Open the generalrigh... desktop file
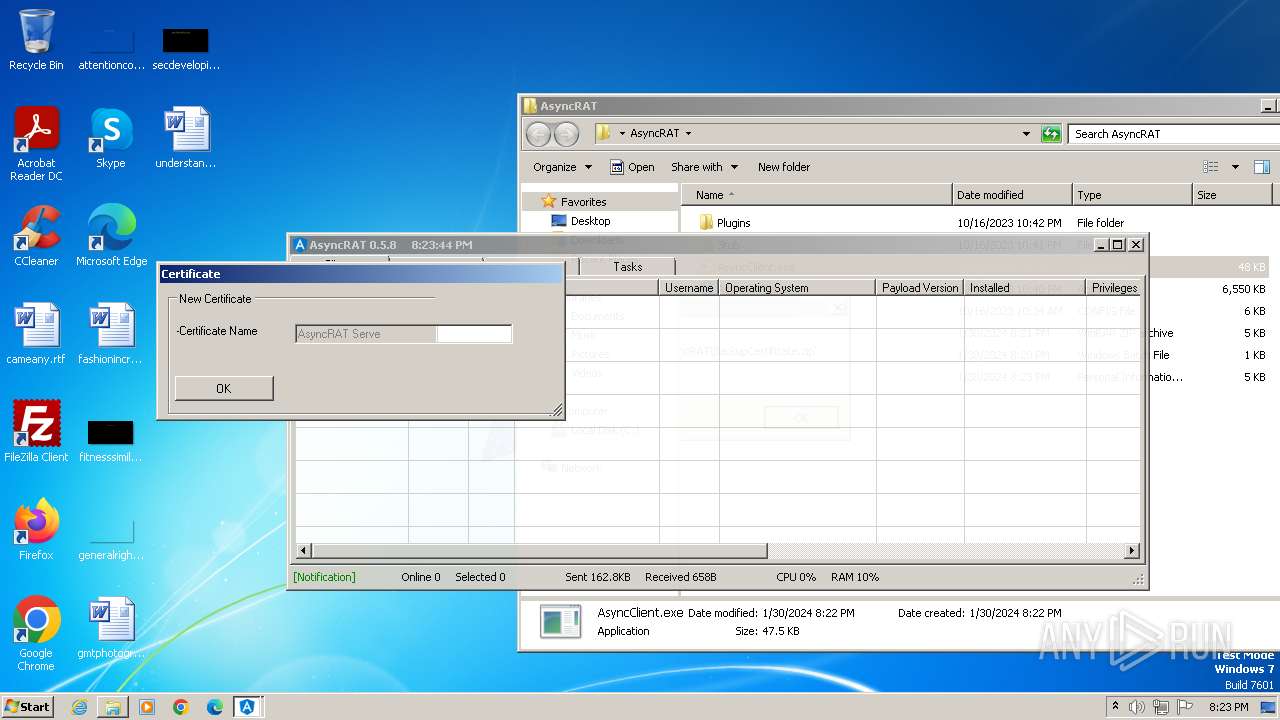 [111, 540]
